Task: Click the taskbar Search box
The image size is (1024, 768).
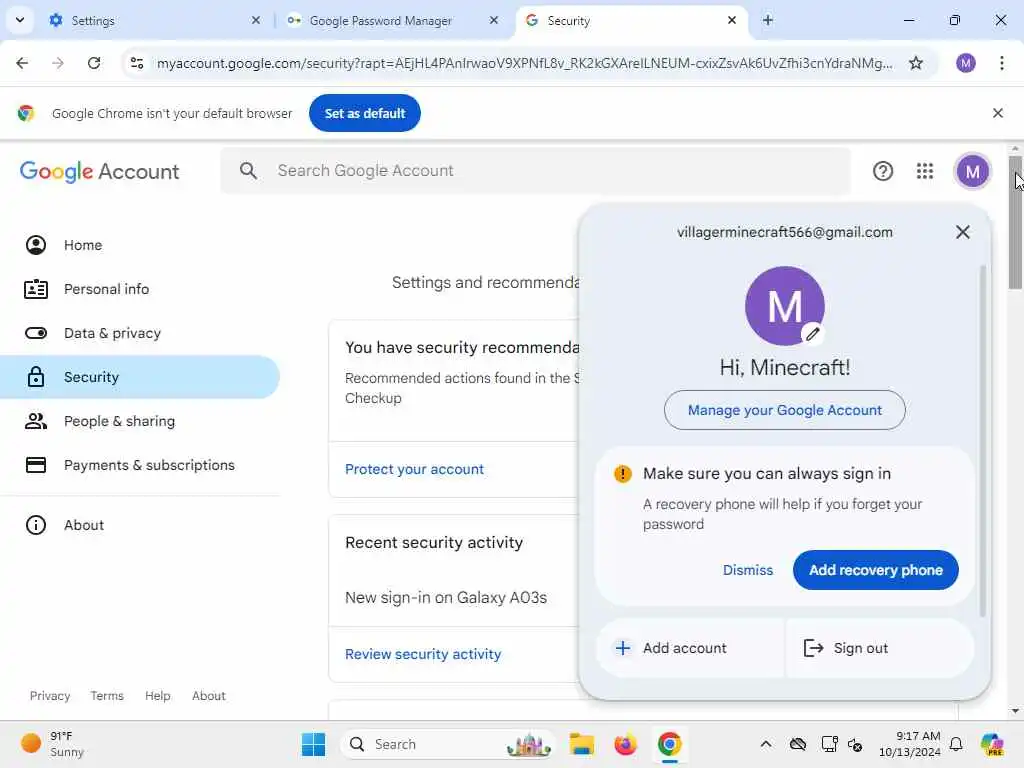Action: pyautogui.click(x=447, y=744)
